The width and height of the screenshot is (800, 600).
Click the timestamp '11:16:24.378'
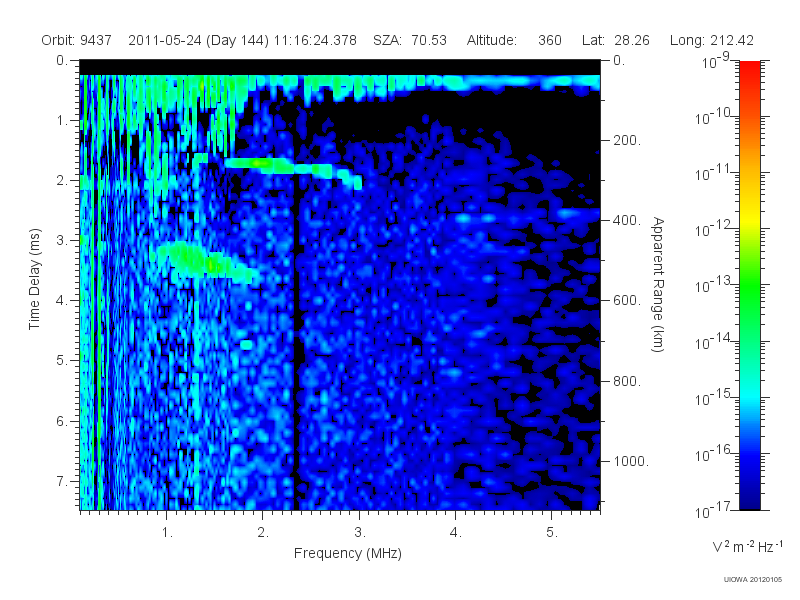click(315, 40)
